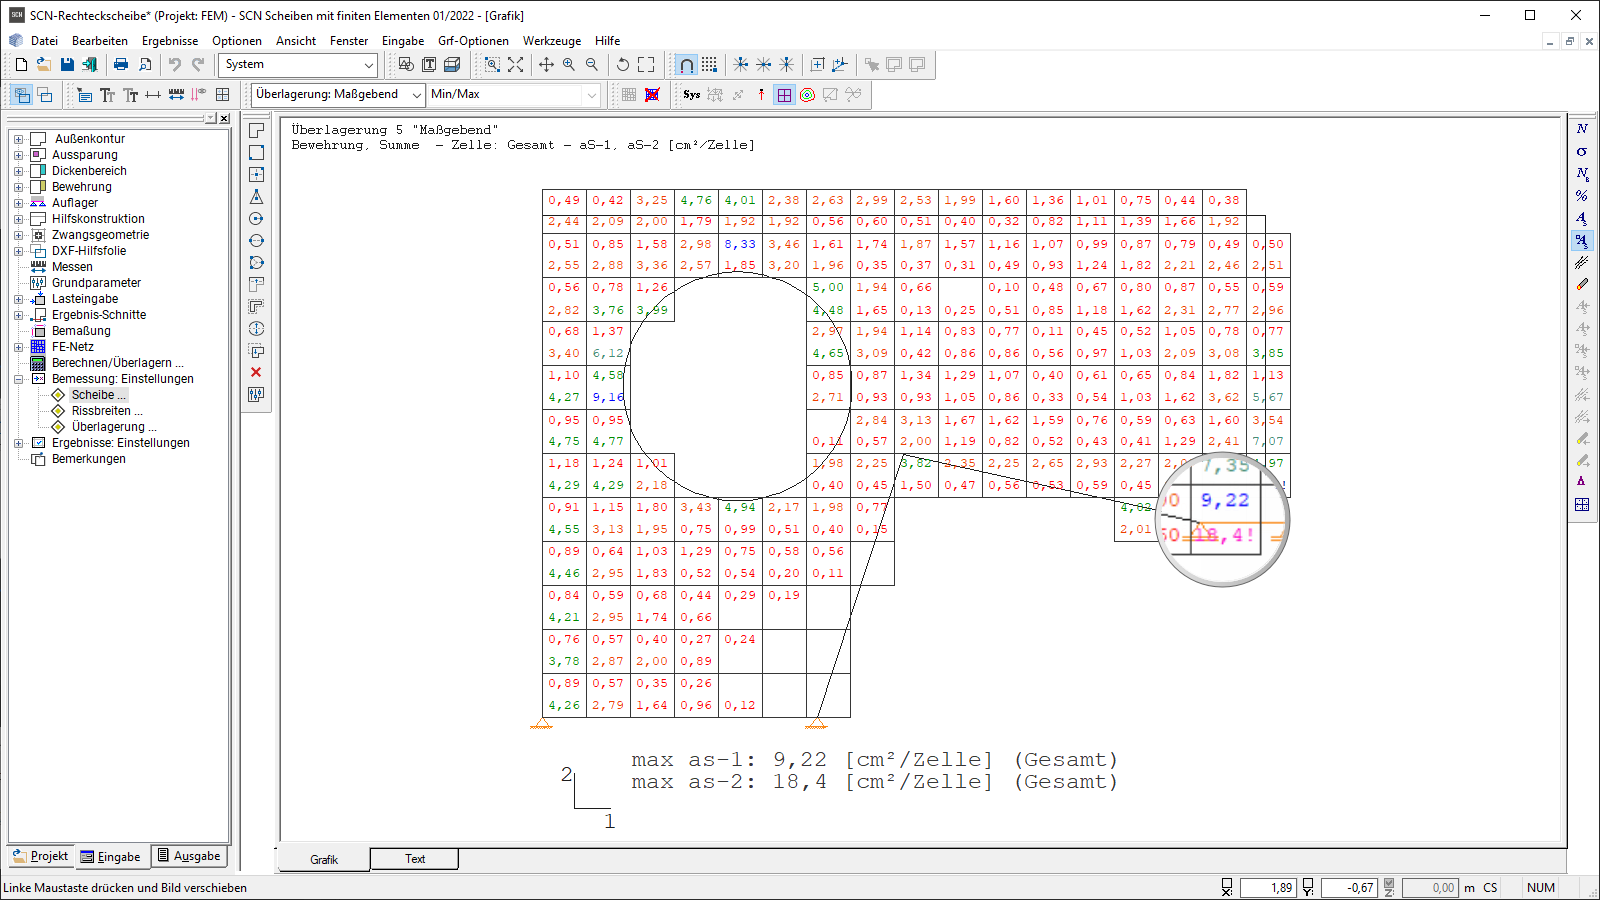Expand Ergebnisse: Einstellungen tree node
Viewport: 1600px width, 900px height.
pyautogui.click(x=18, y=443)
